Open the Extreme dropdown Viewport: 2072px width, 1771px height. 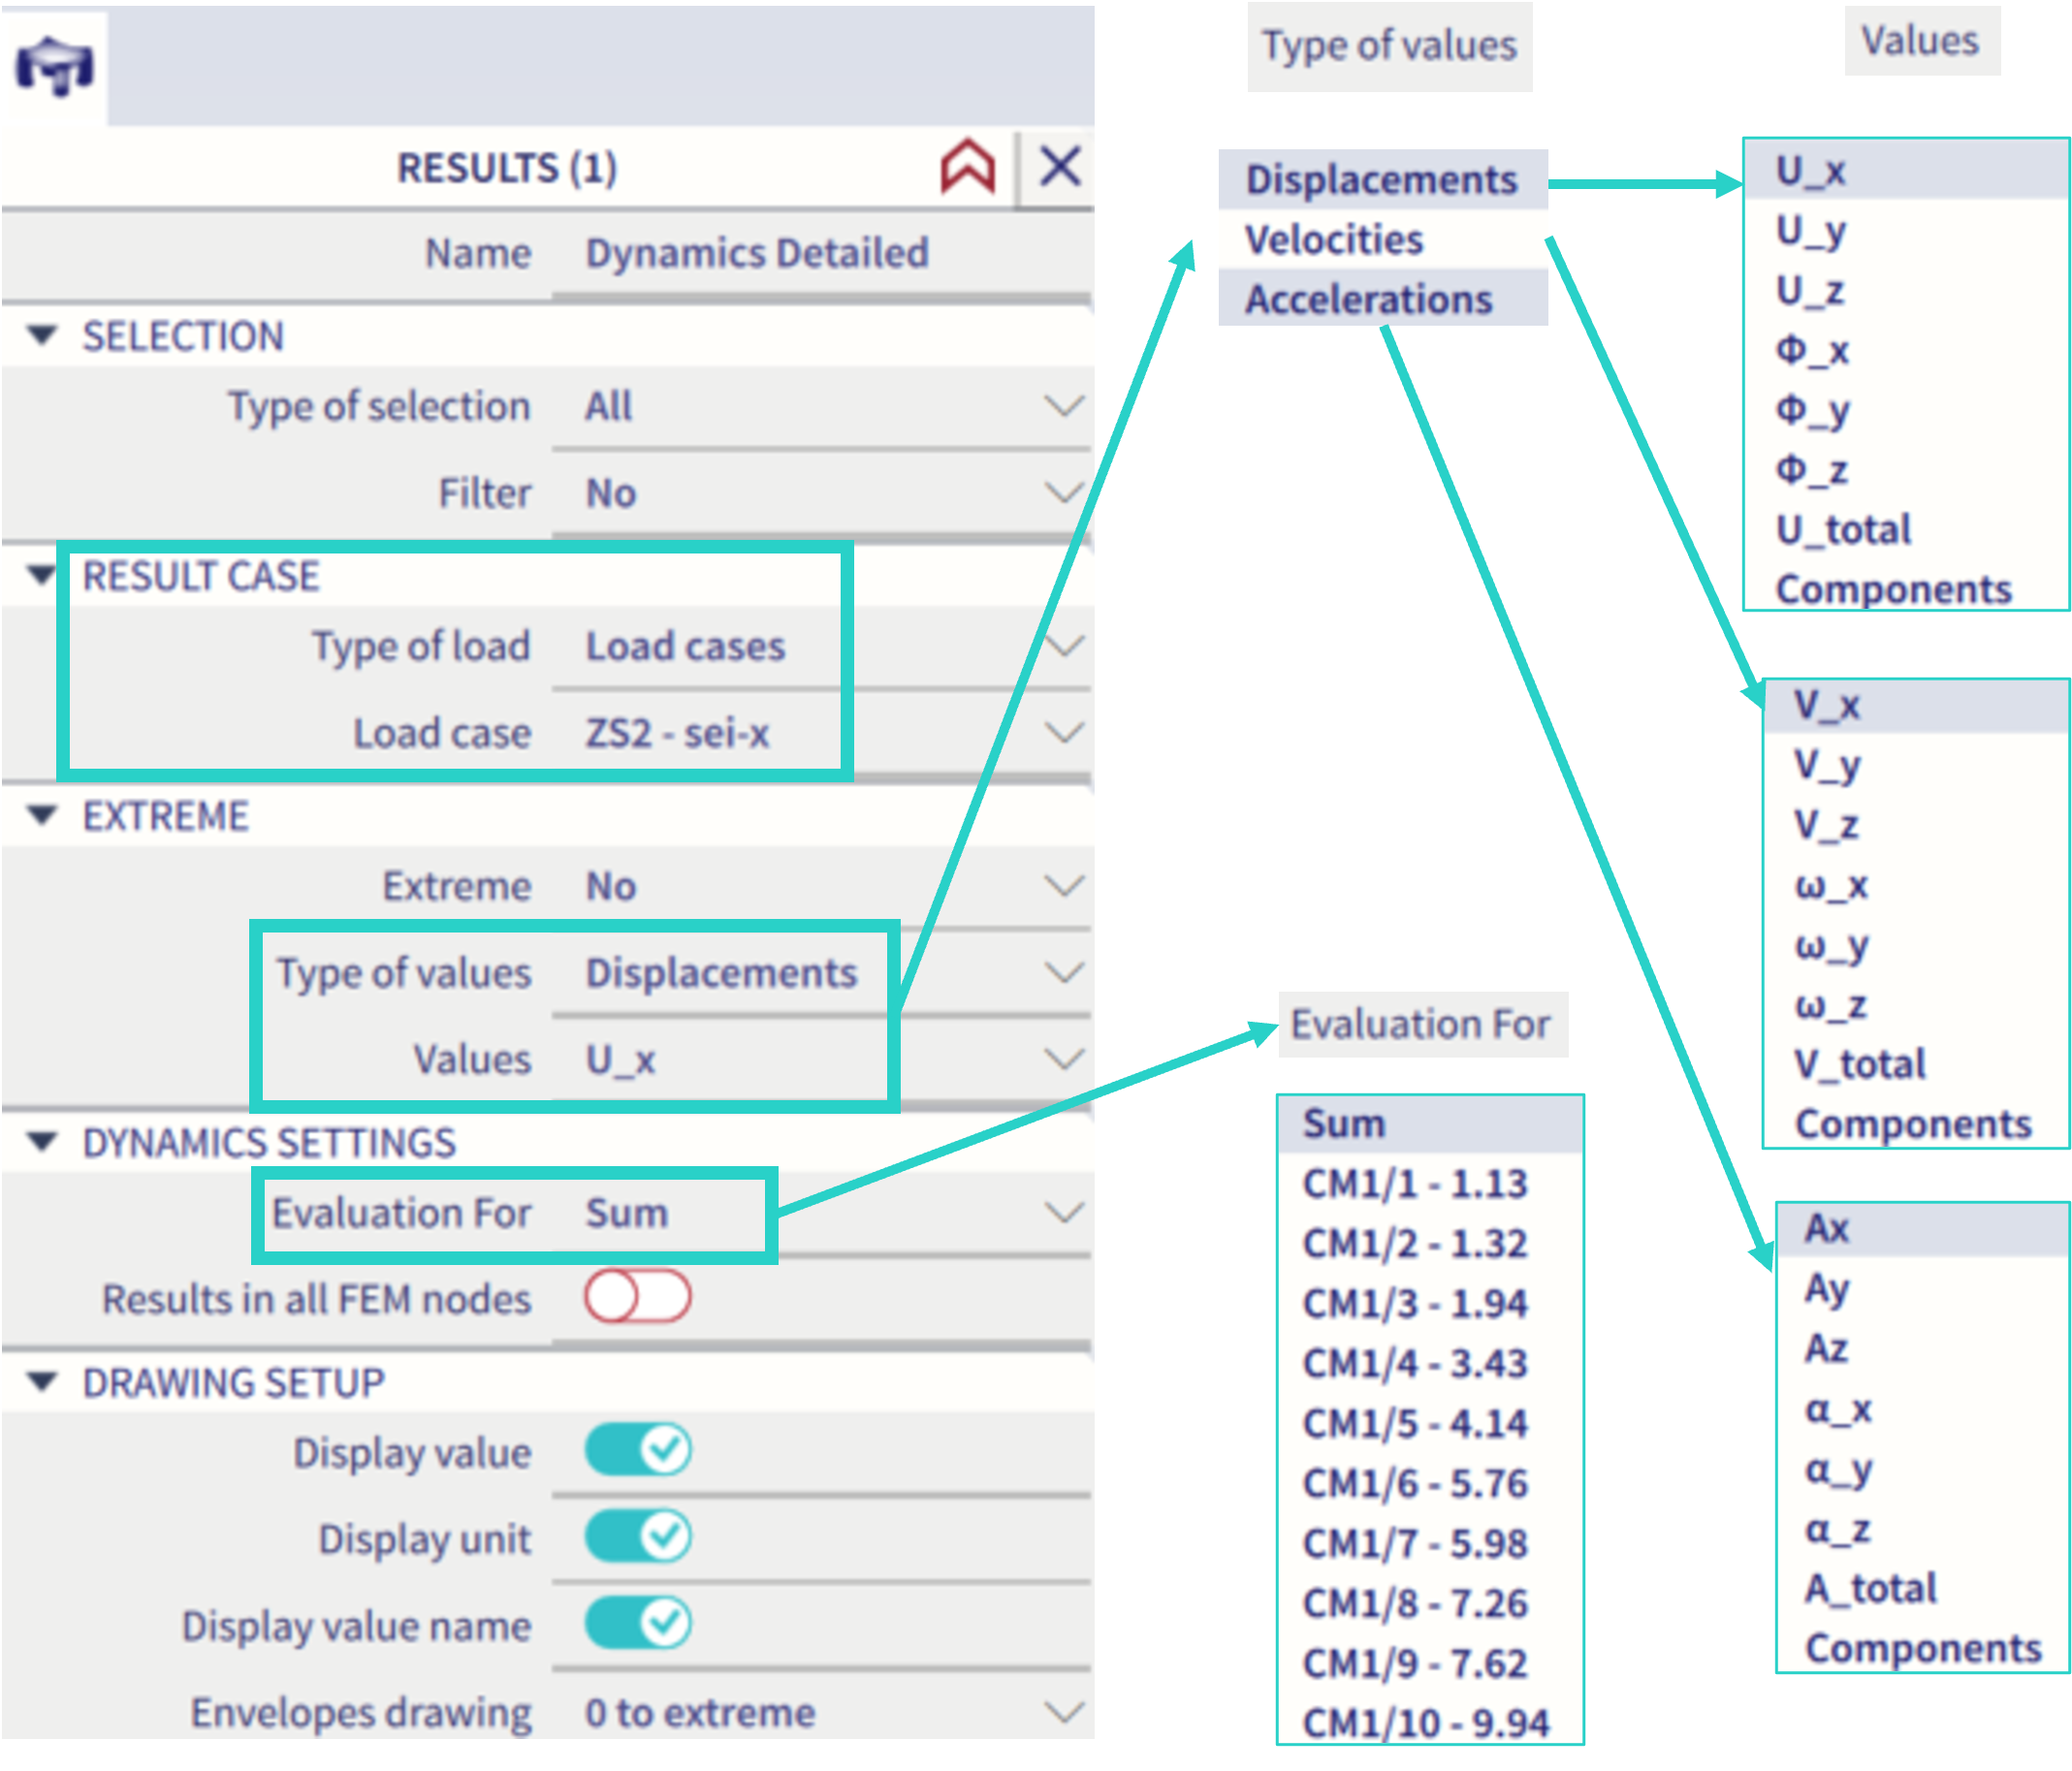(x=1063, y=886)
